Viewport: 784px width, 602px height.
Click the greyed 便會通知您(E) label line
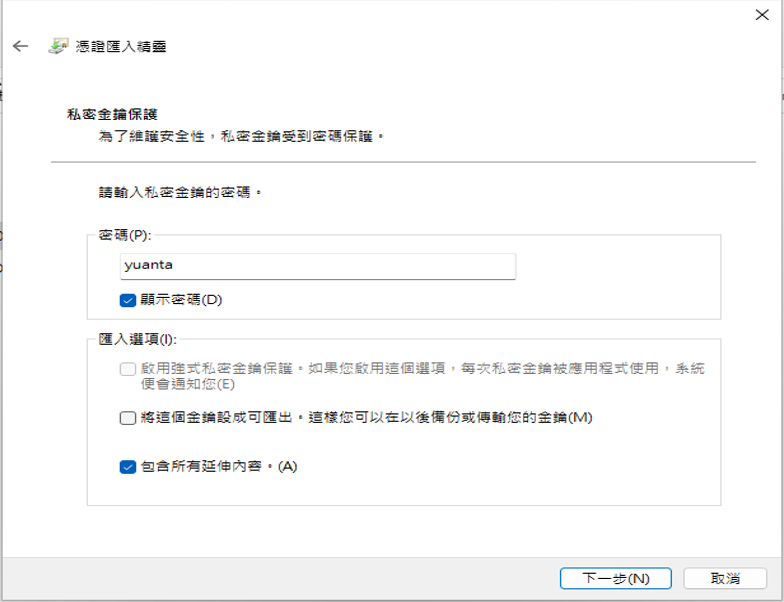point(188,384)
